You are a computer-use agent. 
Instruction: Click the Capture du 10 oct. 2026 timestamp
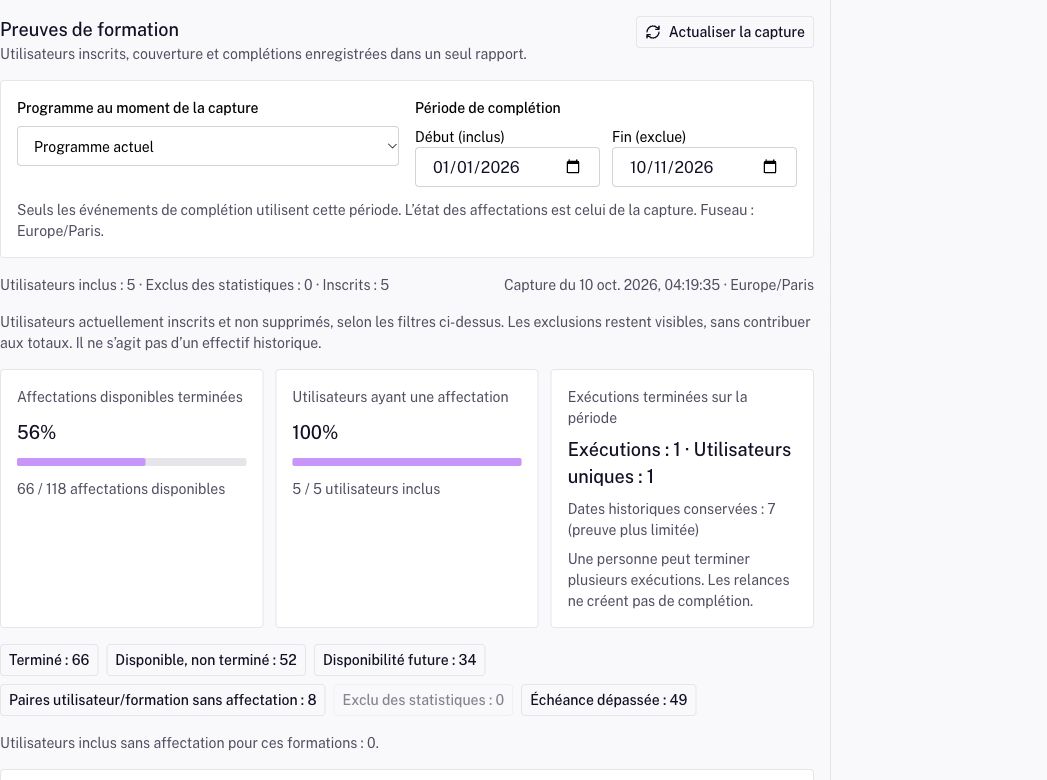coord(658,285)
